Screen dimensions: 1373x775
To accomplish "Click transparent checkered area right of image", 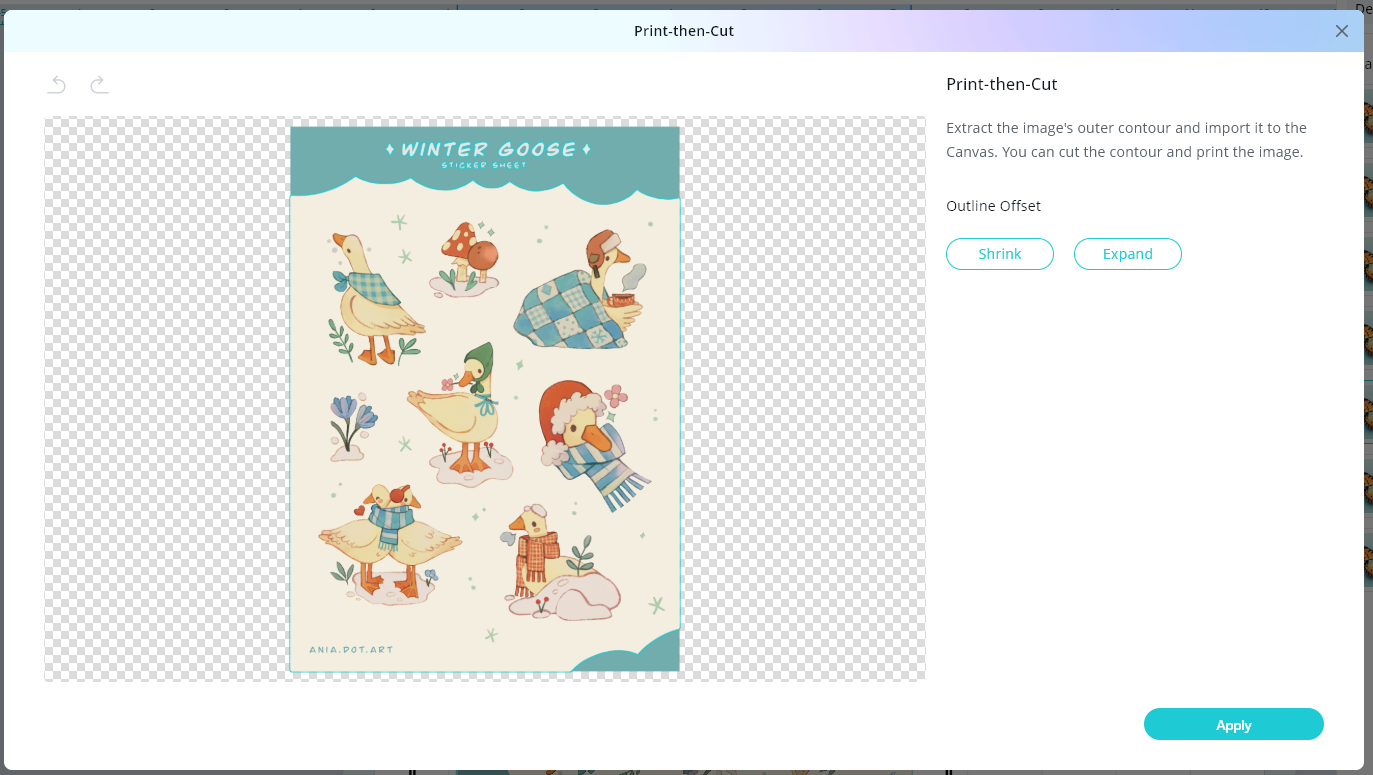I will pos(802,400).
